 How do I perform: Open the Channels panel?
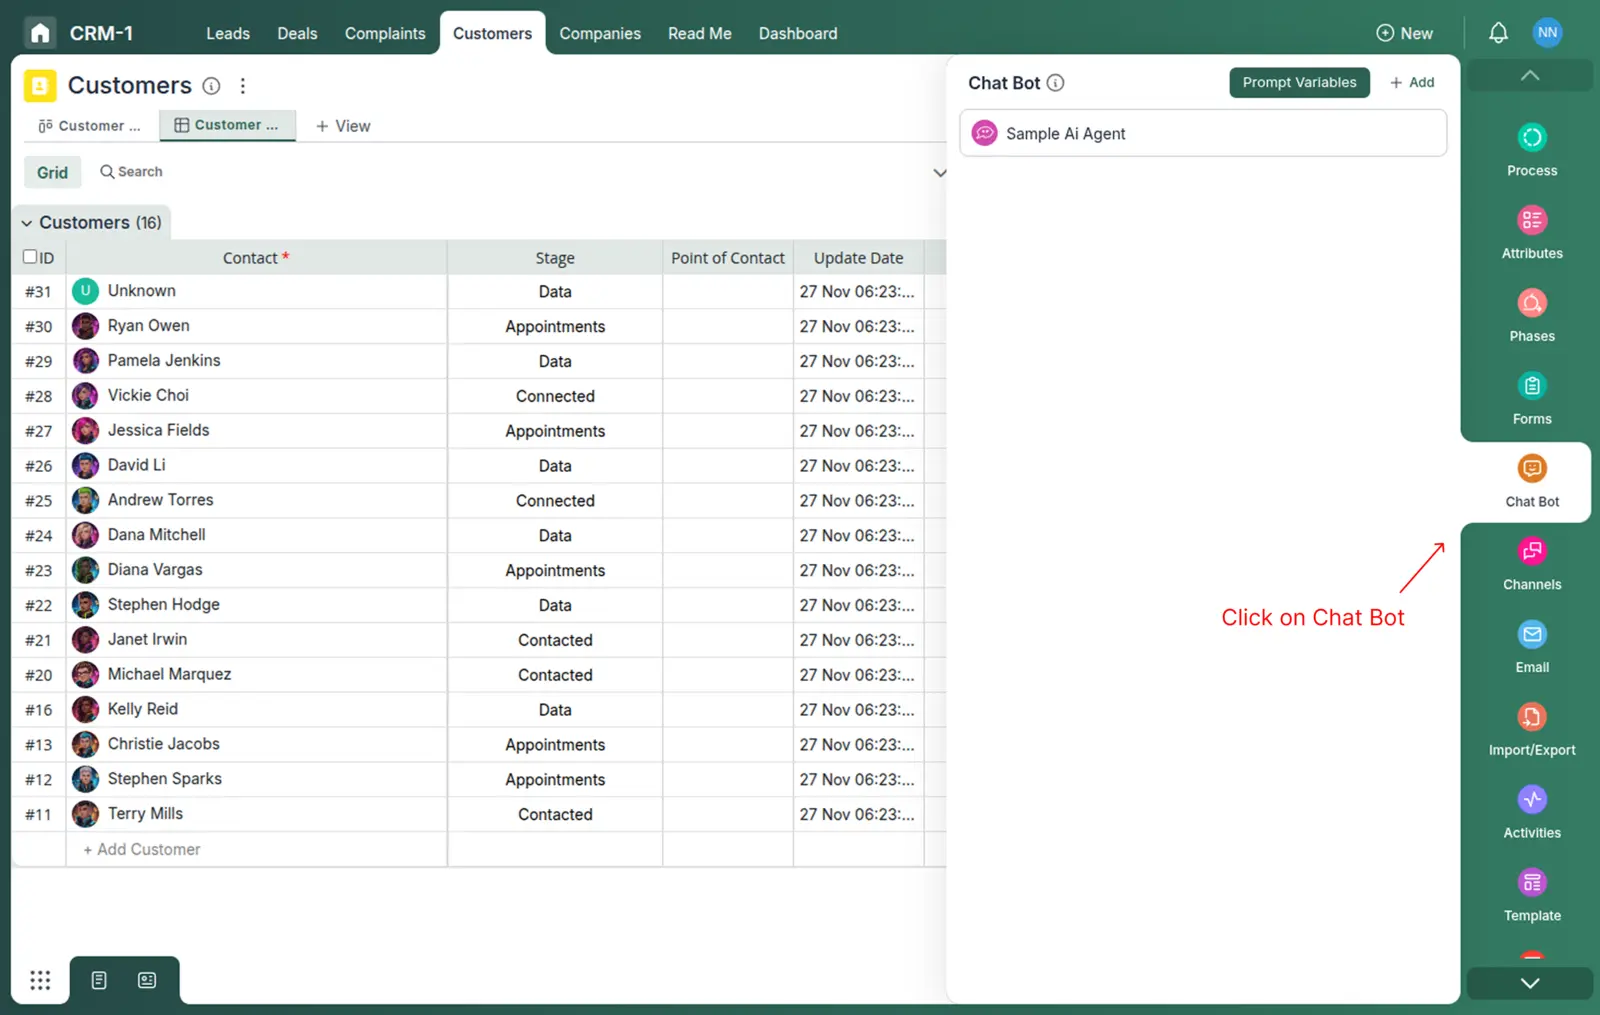(x=1531, y=563)
